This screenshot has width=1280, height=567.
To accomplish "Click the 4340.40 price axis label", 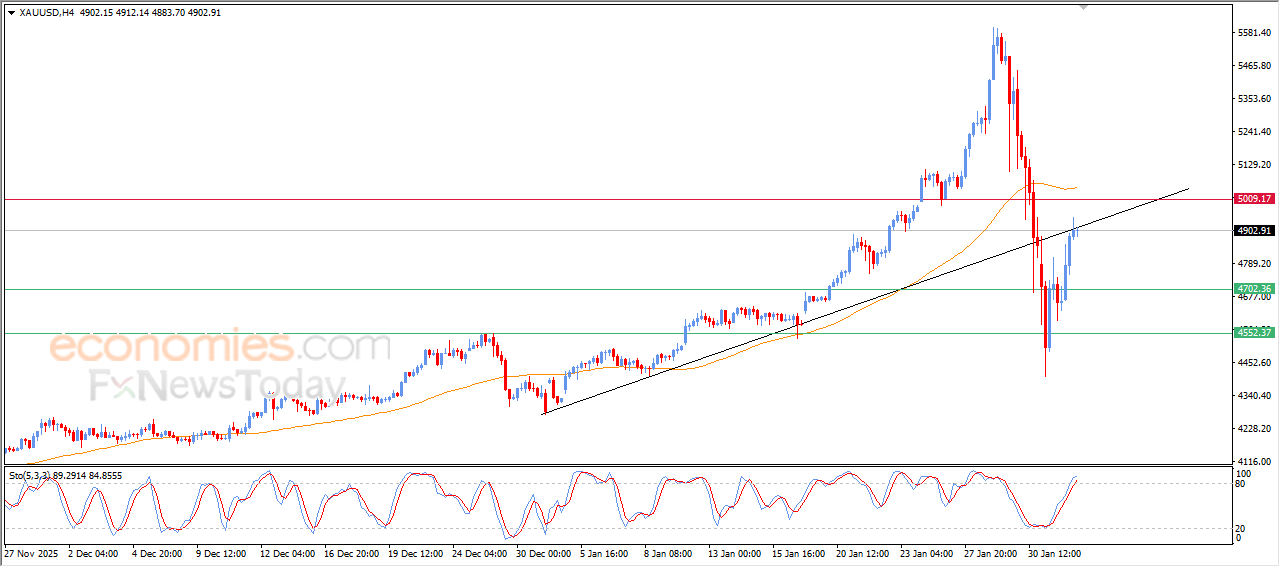I will [x=1254, y=396].
